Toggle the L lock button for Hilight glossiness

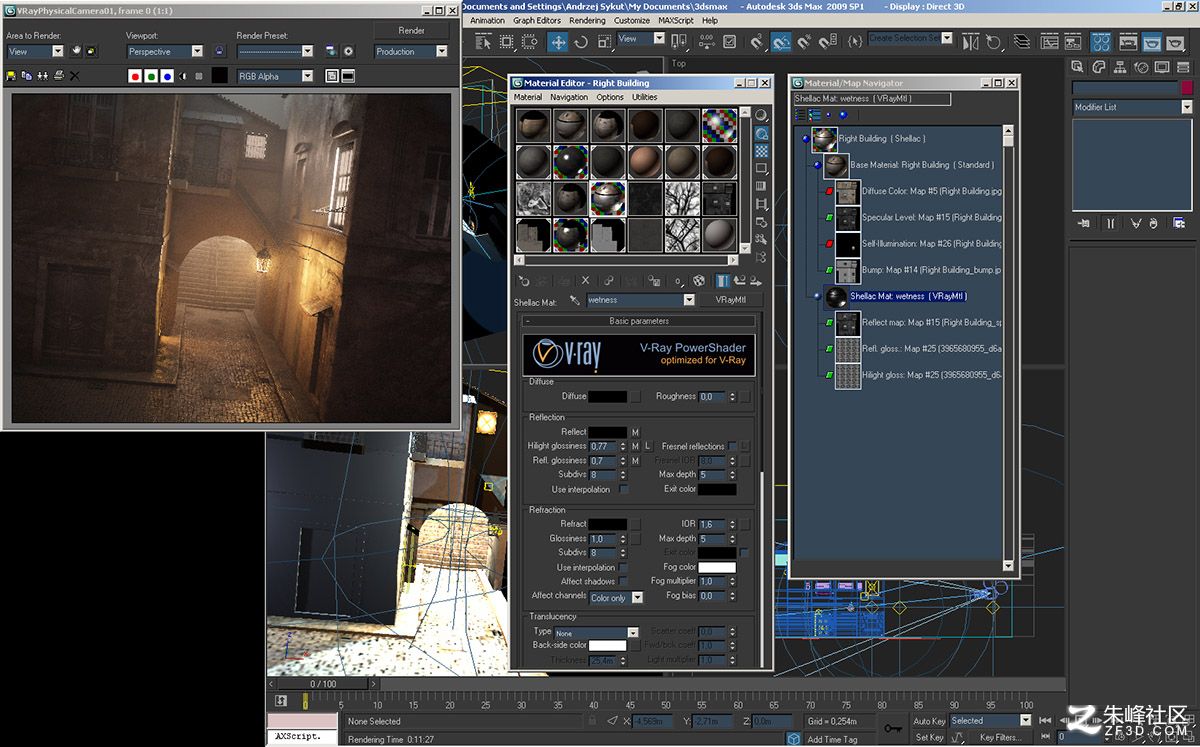(647, 446)
